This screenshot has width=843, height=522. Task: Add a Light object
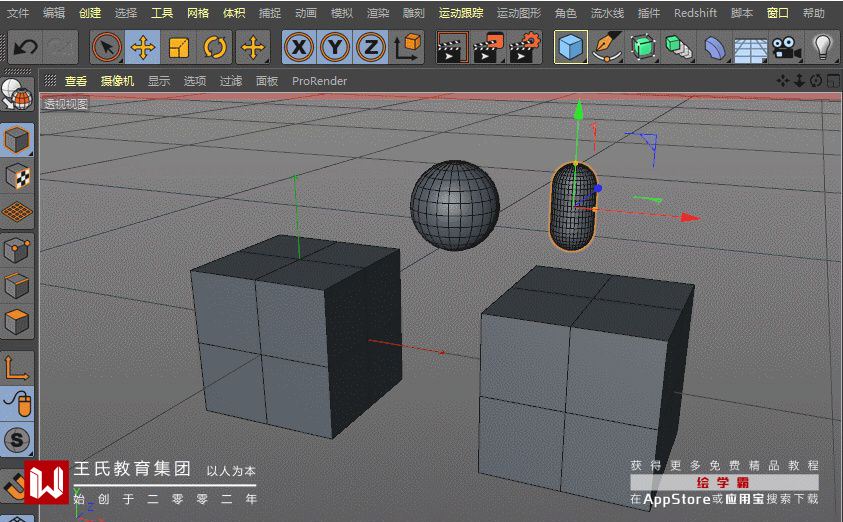coord(822,48)
